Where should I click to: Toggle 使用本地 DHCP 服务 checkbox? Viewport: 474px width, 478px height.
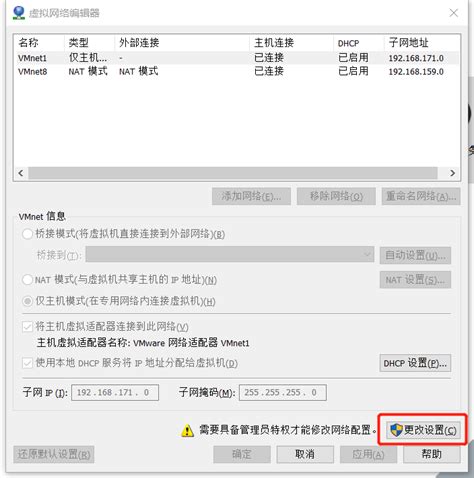point(27,363)
